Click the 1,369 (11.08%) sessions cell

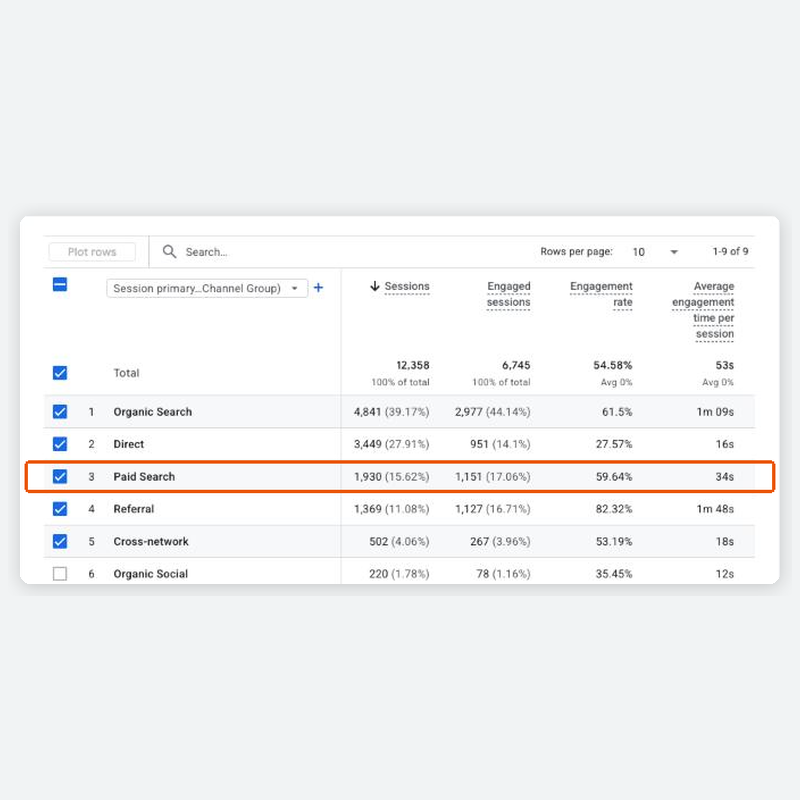coord(391,509)
